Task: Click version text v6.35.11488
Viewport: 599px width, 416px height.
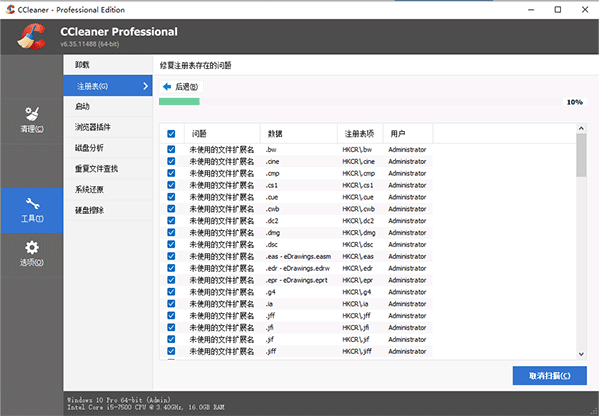Action: pyautogui.click(x=90, y=44)
